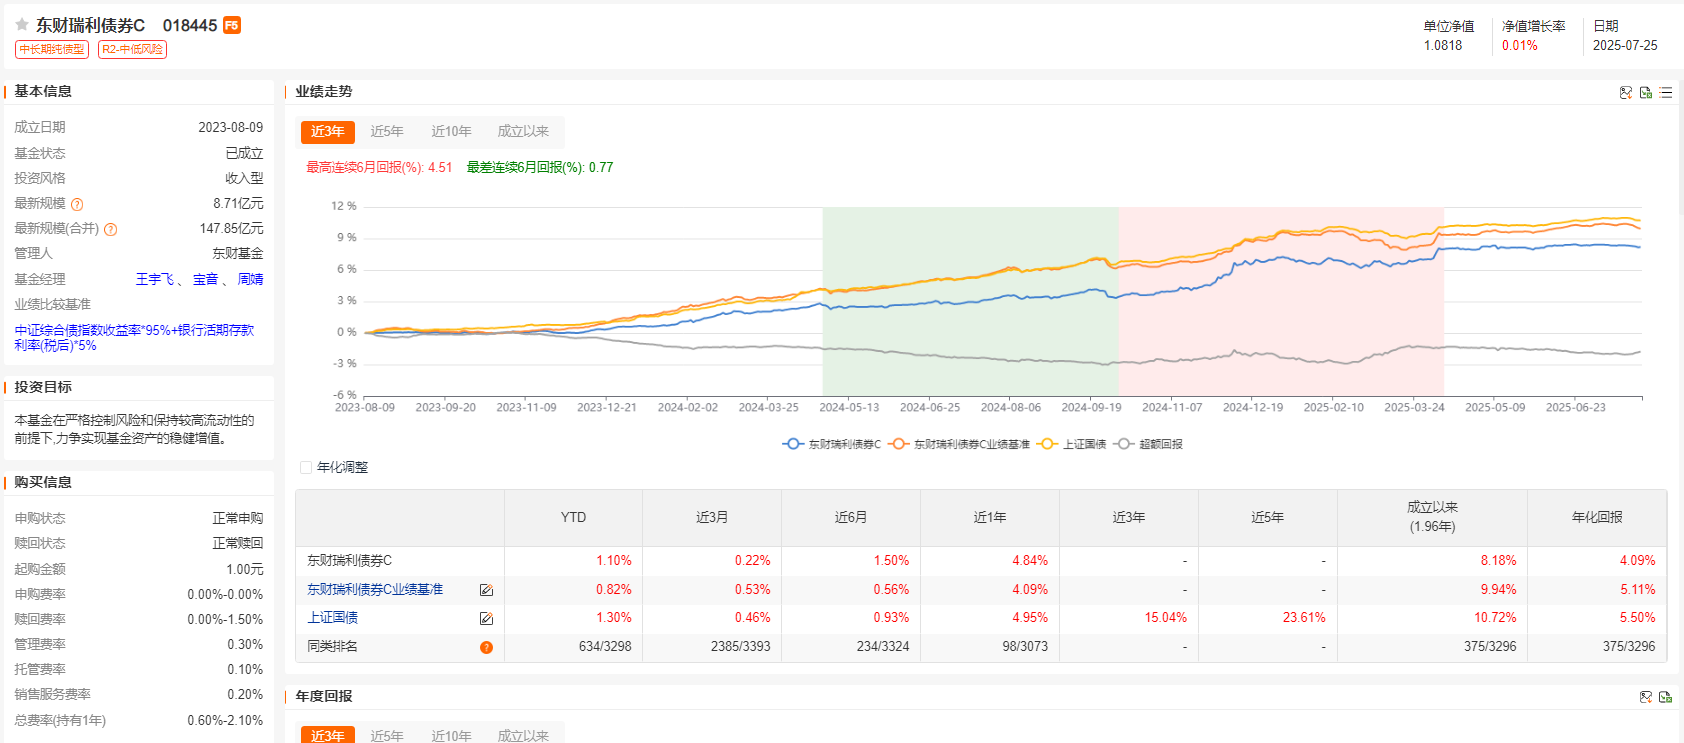
Task: Save 年度回报 chart as image
Action: click(x=1646, y=697)
